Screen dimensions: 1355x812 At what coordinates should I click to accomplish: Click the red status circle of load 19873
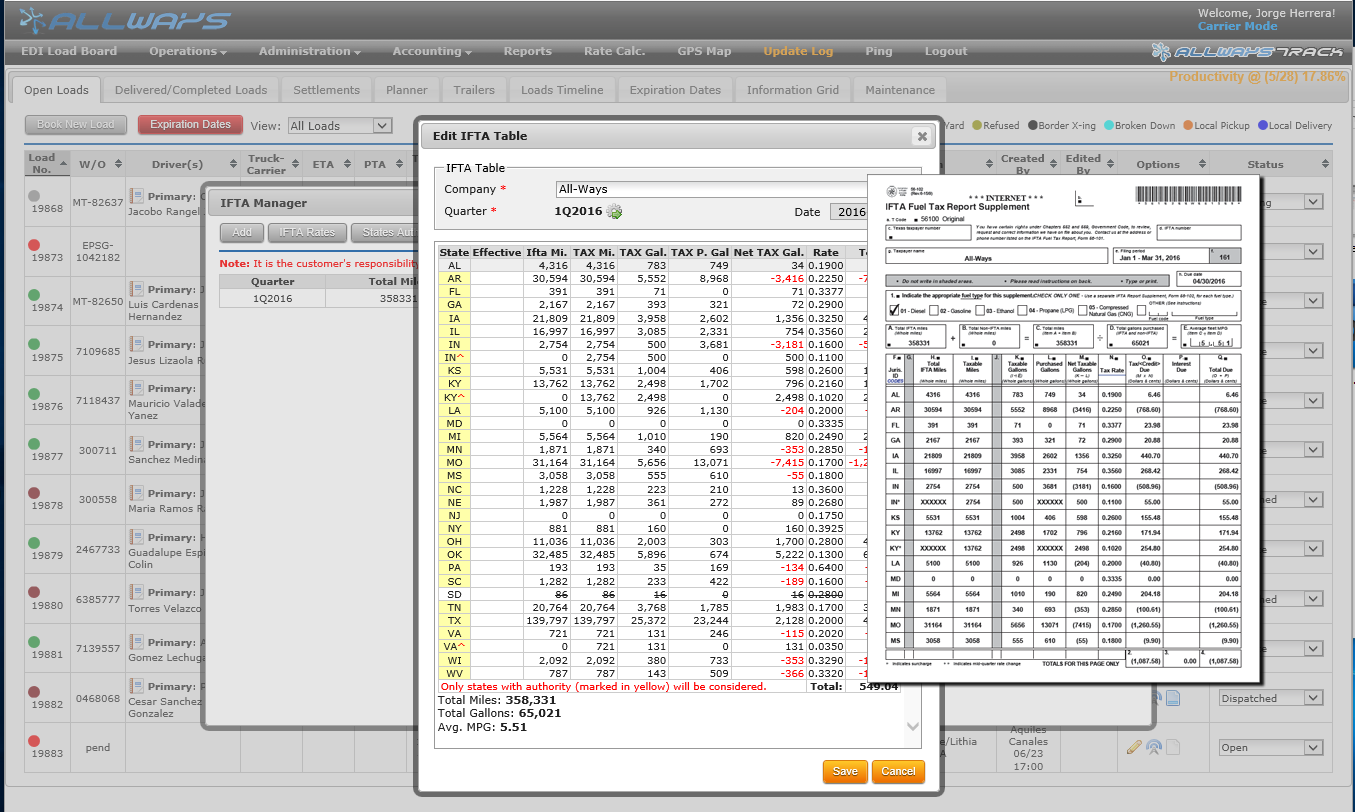point(34,244)
